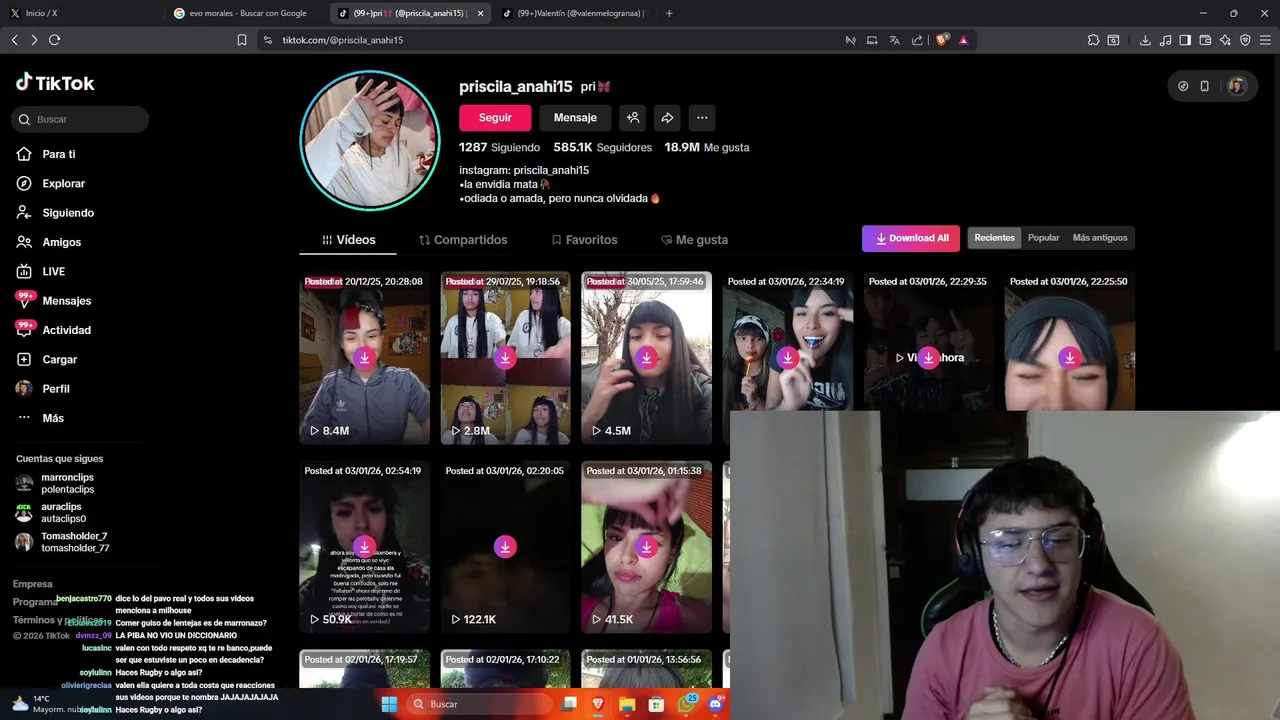1280x720 pixels.
Task: Sort videos by Popular
Action: (x=1043, y=238)
